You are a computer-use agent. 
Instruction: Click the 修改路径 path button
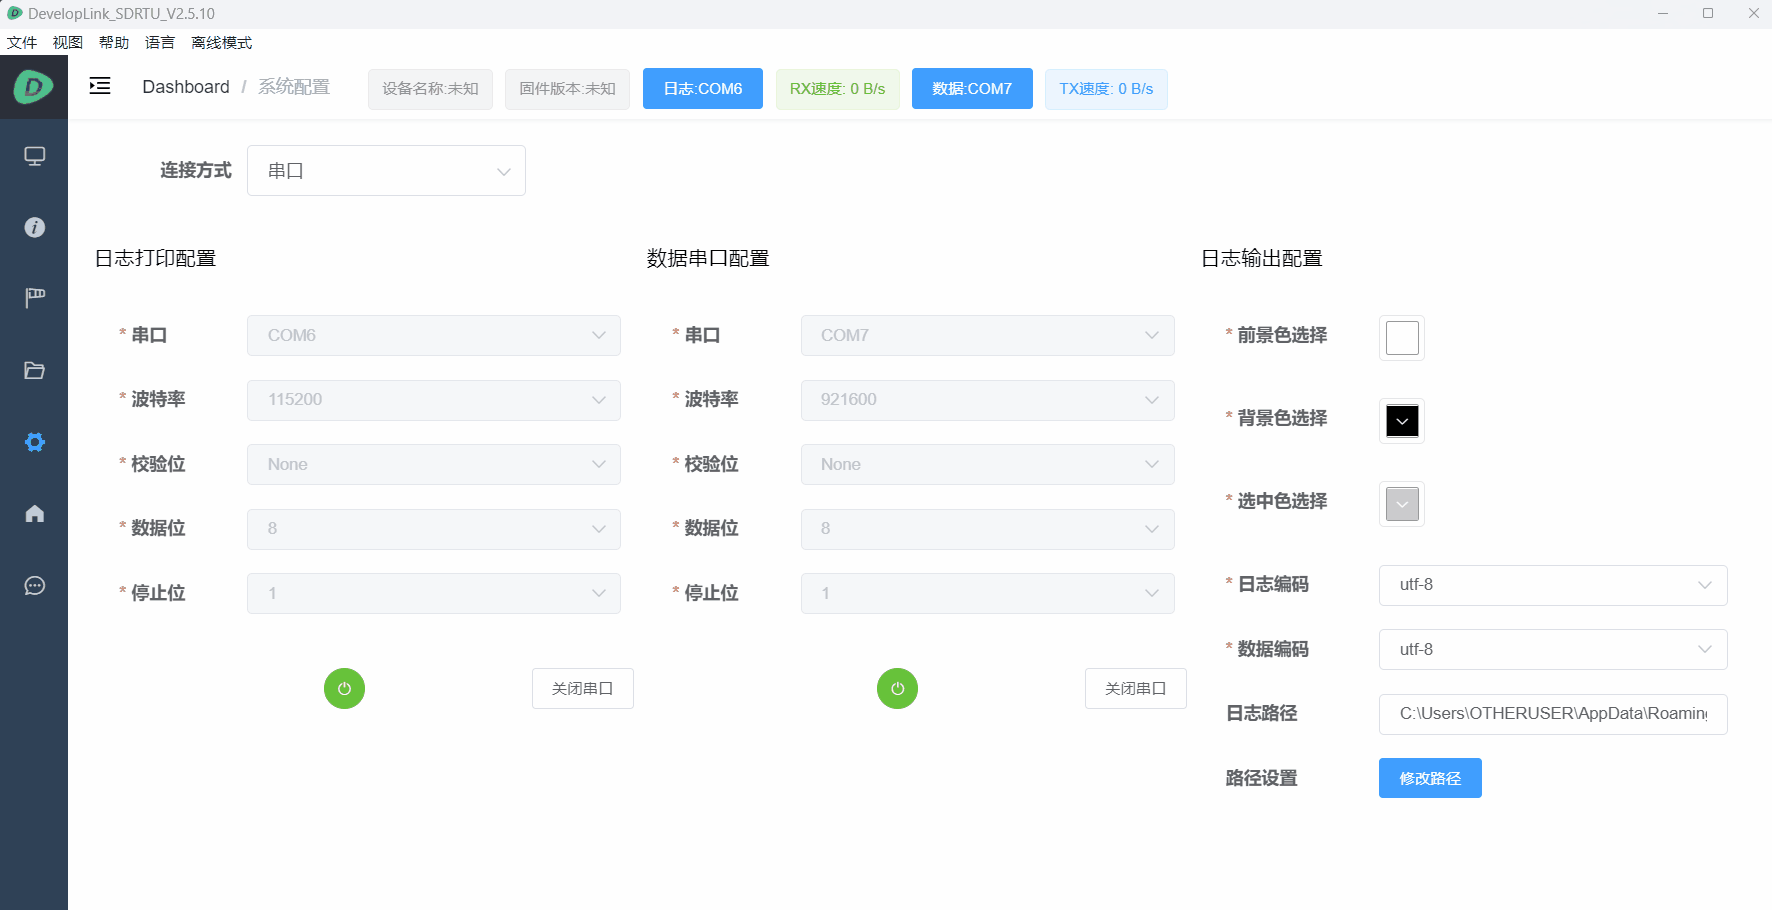[x=1429, y=777]
